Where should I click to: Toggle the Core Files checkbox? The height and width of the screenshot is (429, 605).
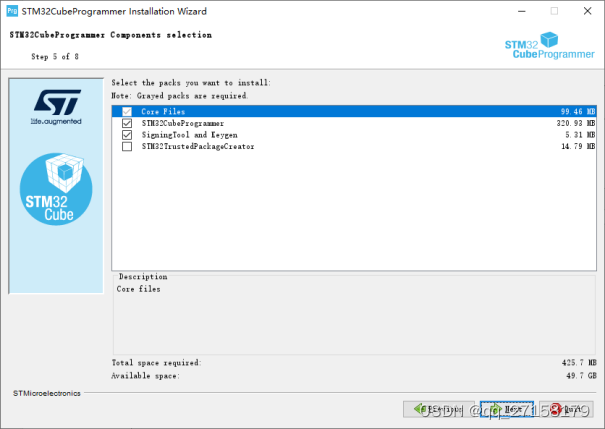(x=127, y=112)
